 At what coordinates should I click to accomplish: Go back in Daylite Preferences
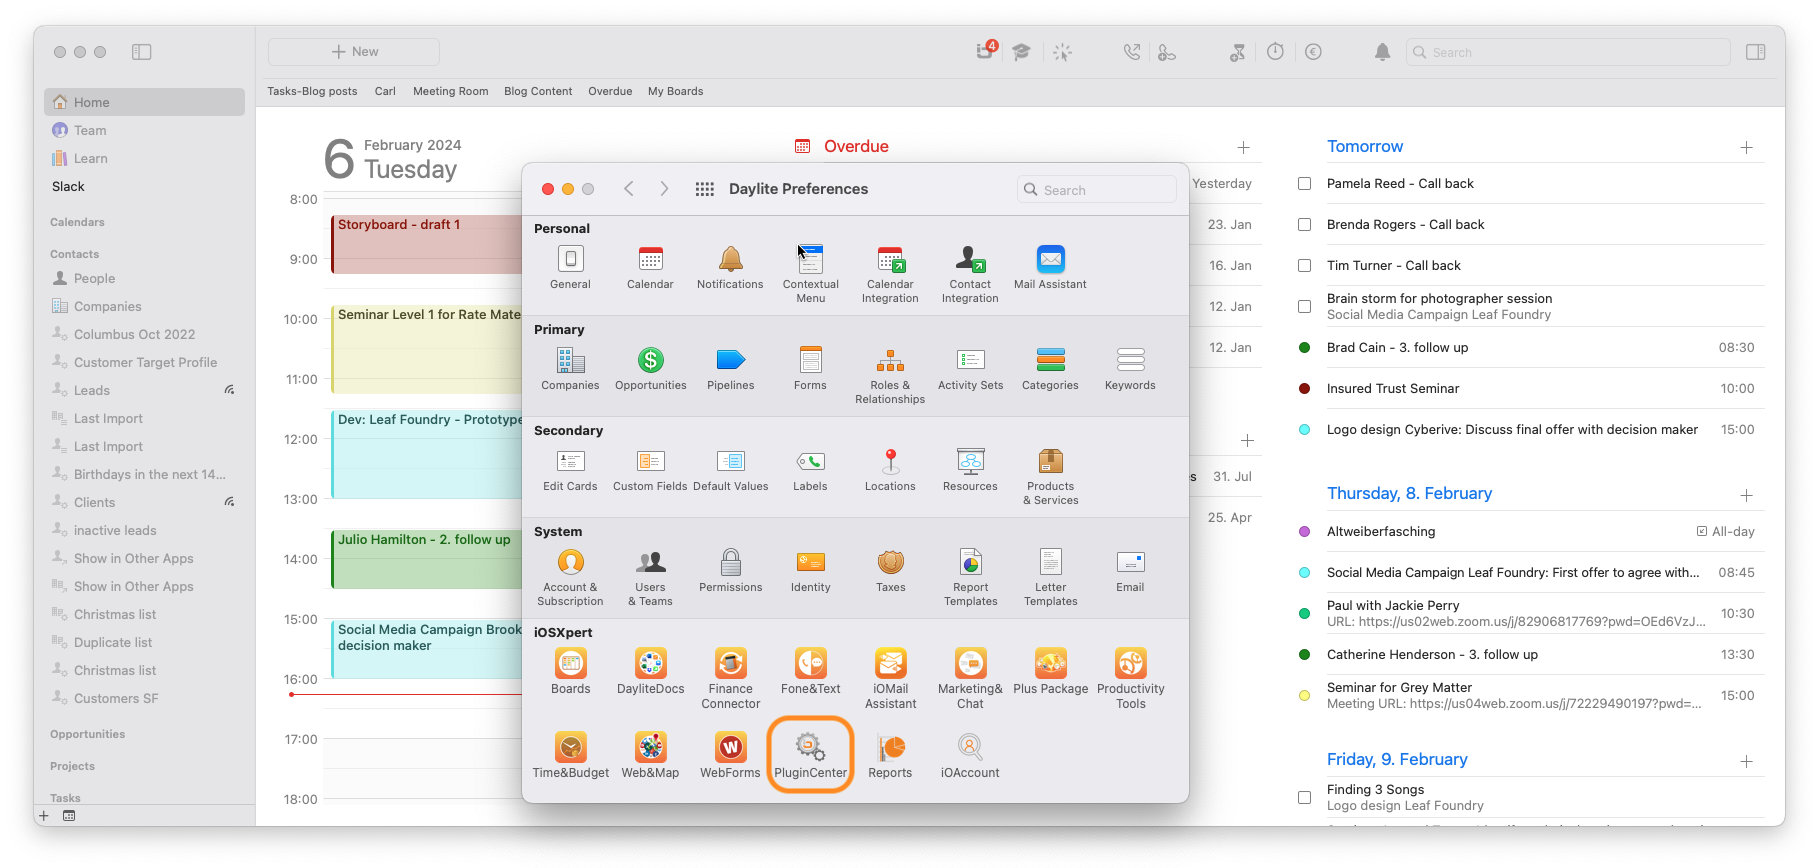click(629, 189)
